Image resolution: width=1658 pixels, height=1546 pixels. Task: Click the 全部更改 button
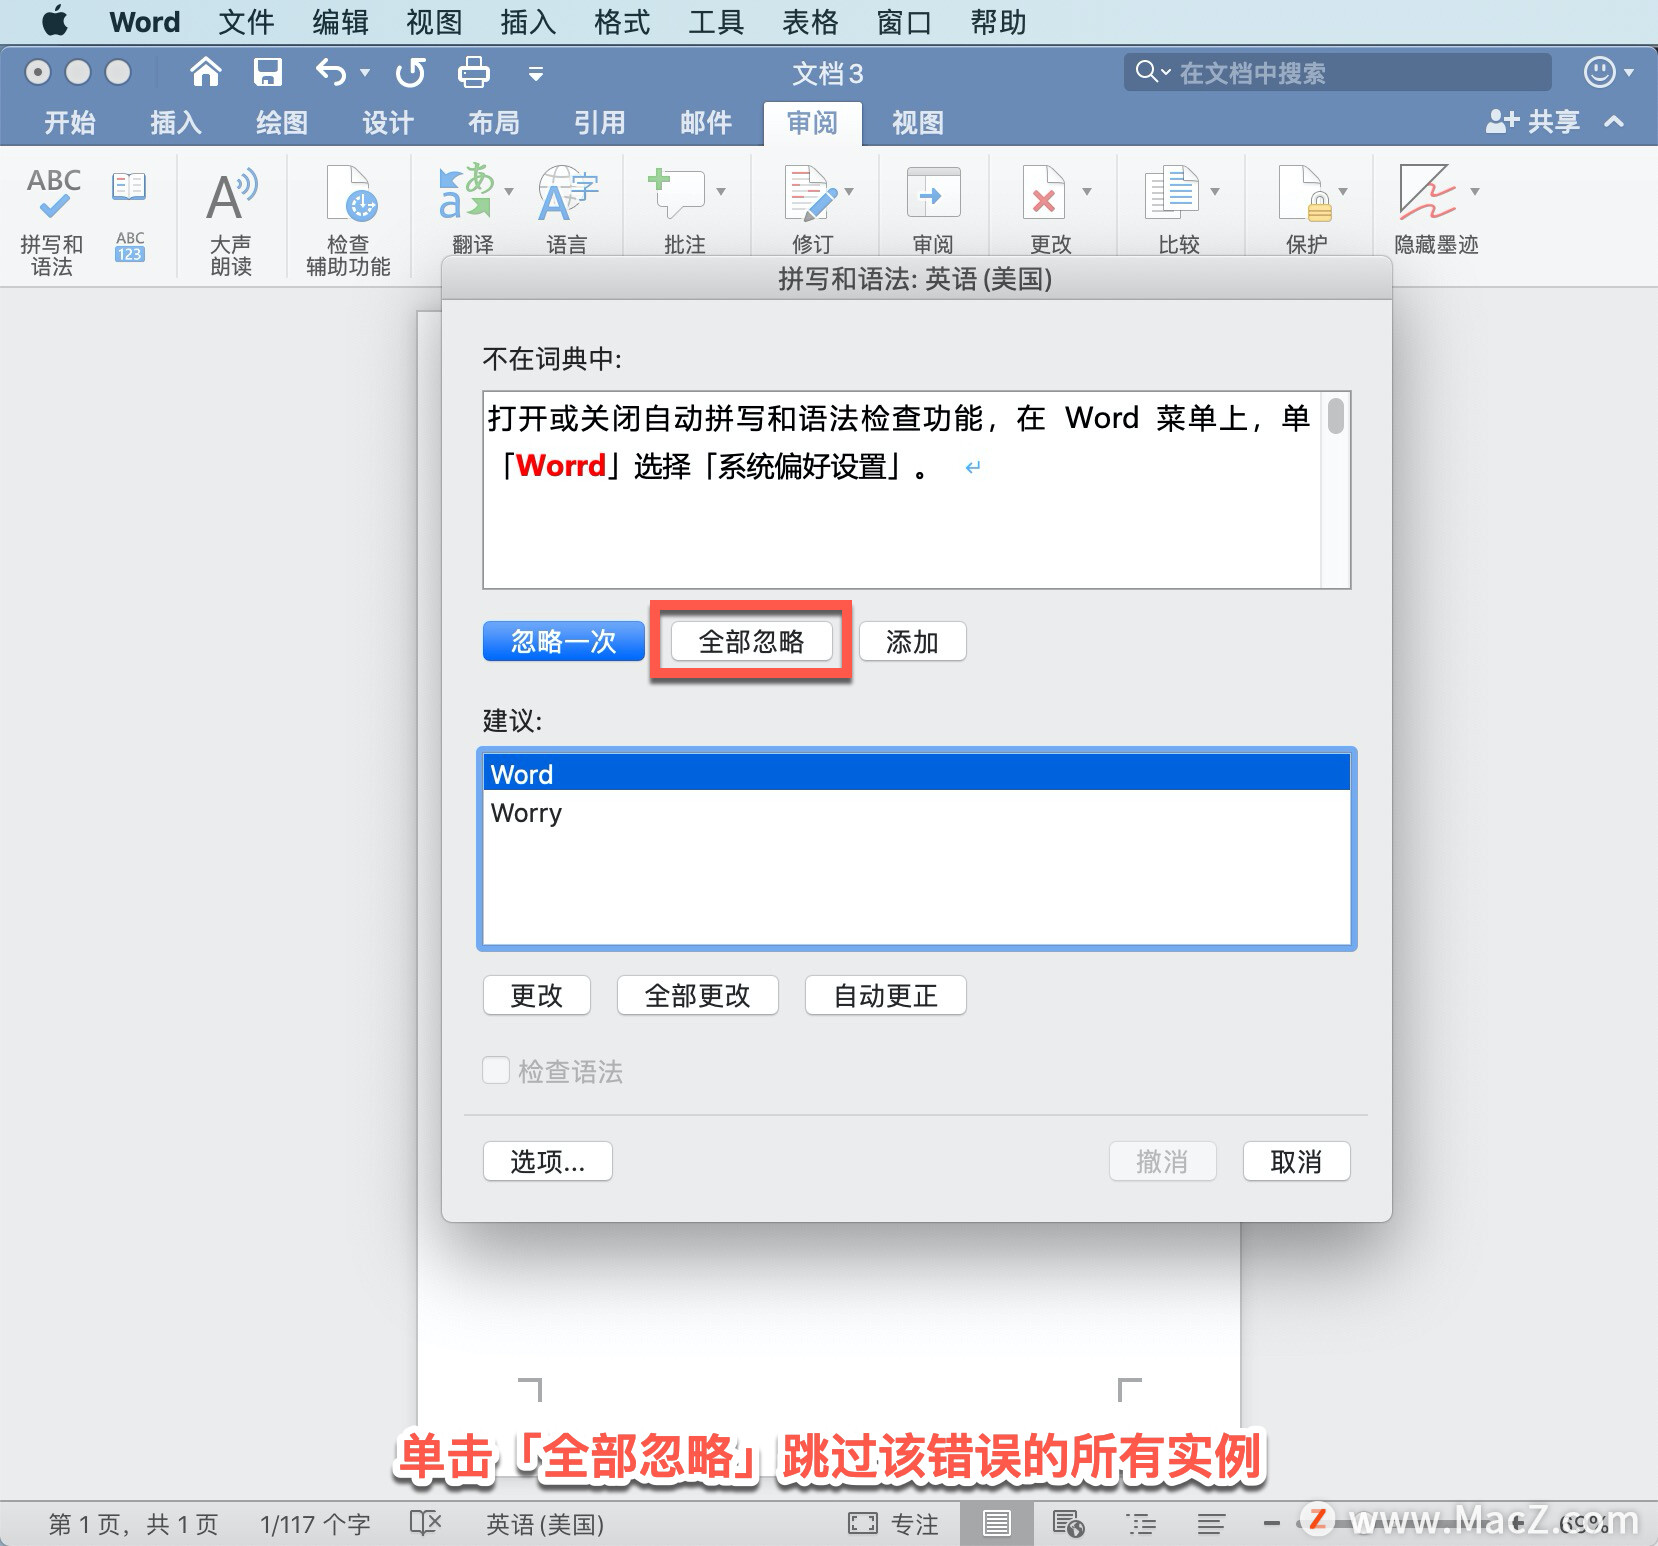coord(698,995)
